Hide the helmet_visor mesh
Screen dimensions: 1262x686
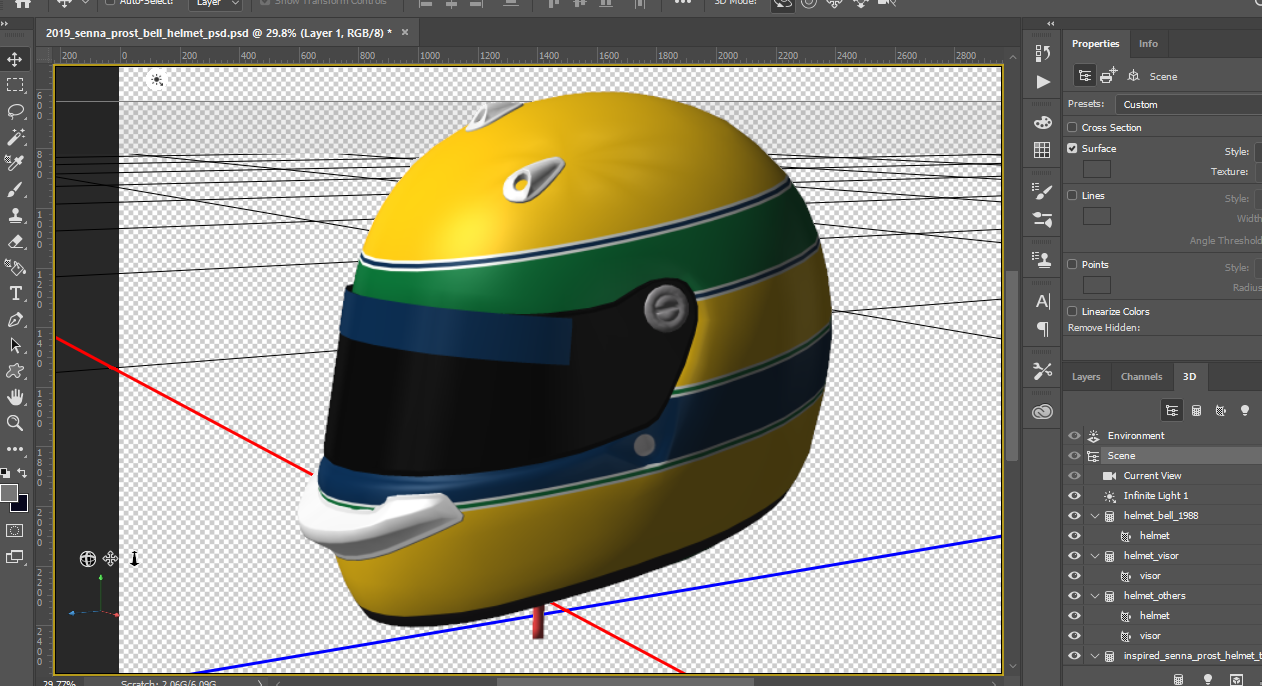[x=1074, y=556]
